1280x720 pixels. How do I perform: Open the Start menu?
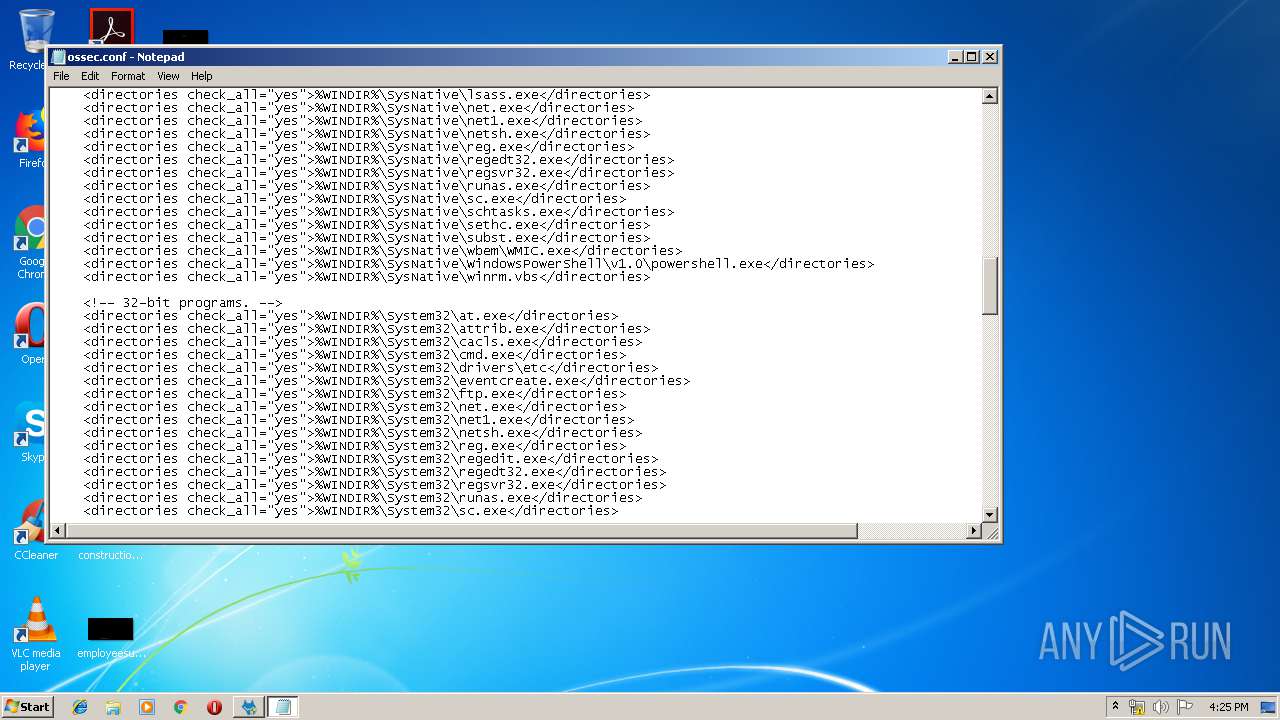tap(28, 707)
